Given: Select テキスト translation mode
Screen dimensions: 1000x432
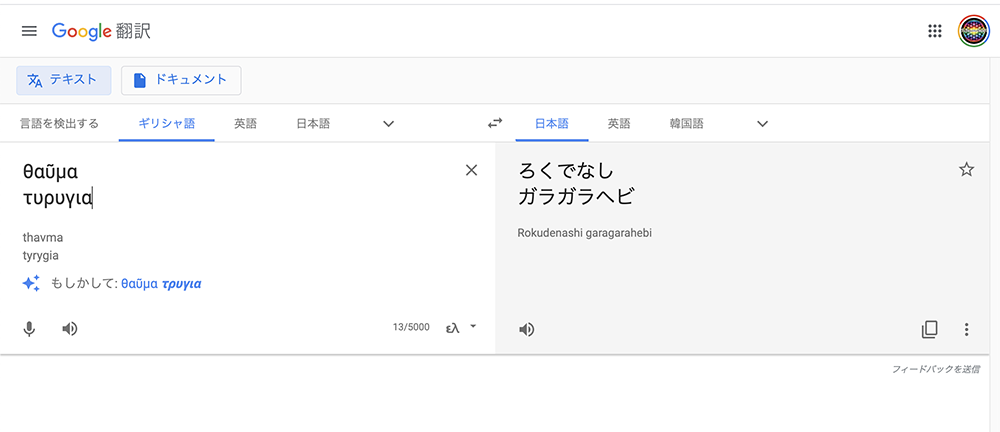Looking at the screenshot, I should point(63,80).
